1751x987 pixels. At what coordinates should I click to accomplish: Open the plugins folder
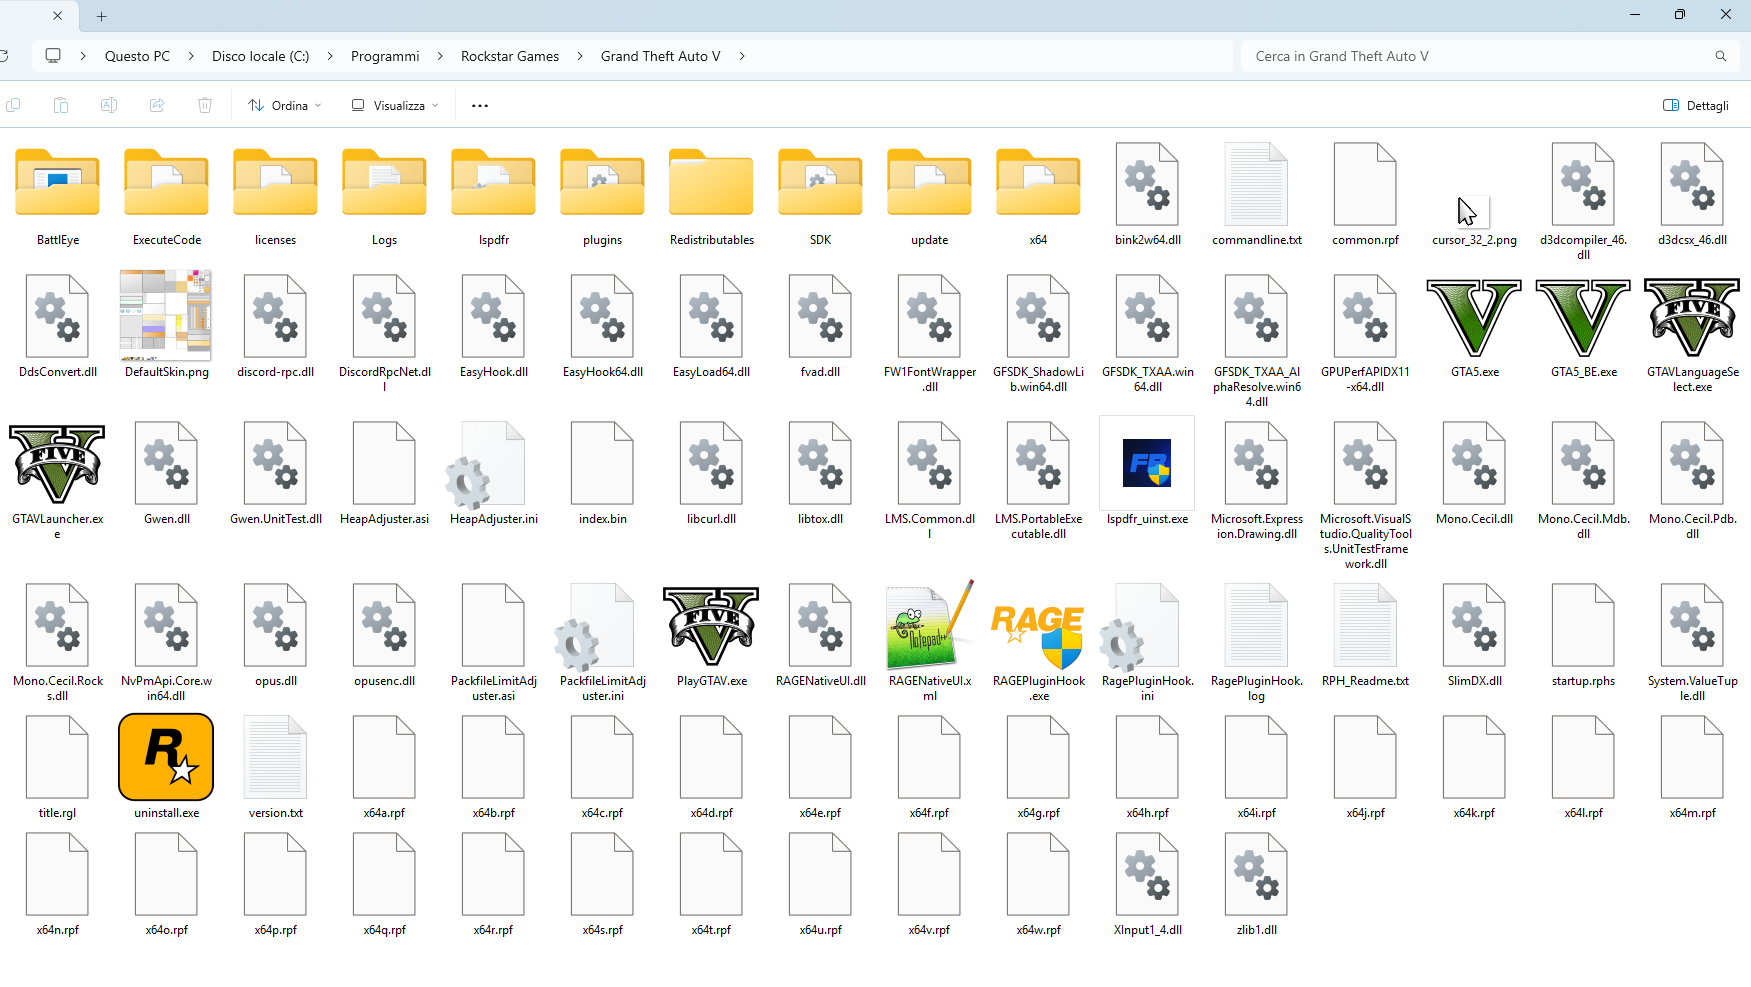click(602, 182)
